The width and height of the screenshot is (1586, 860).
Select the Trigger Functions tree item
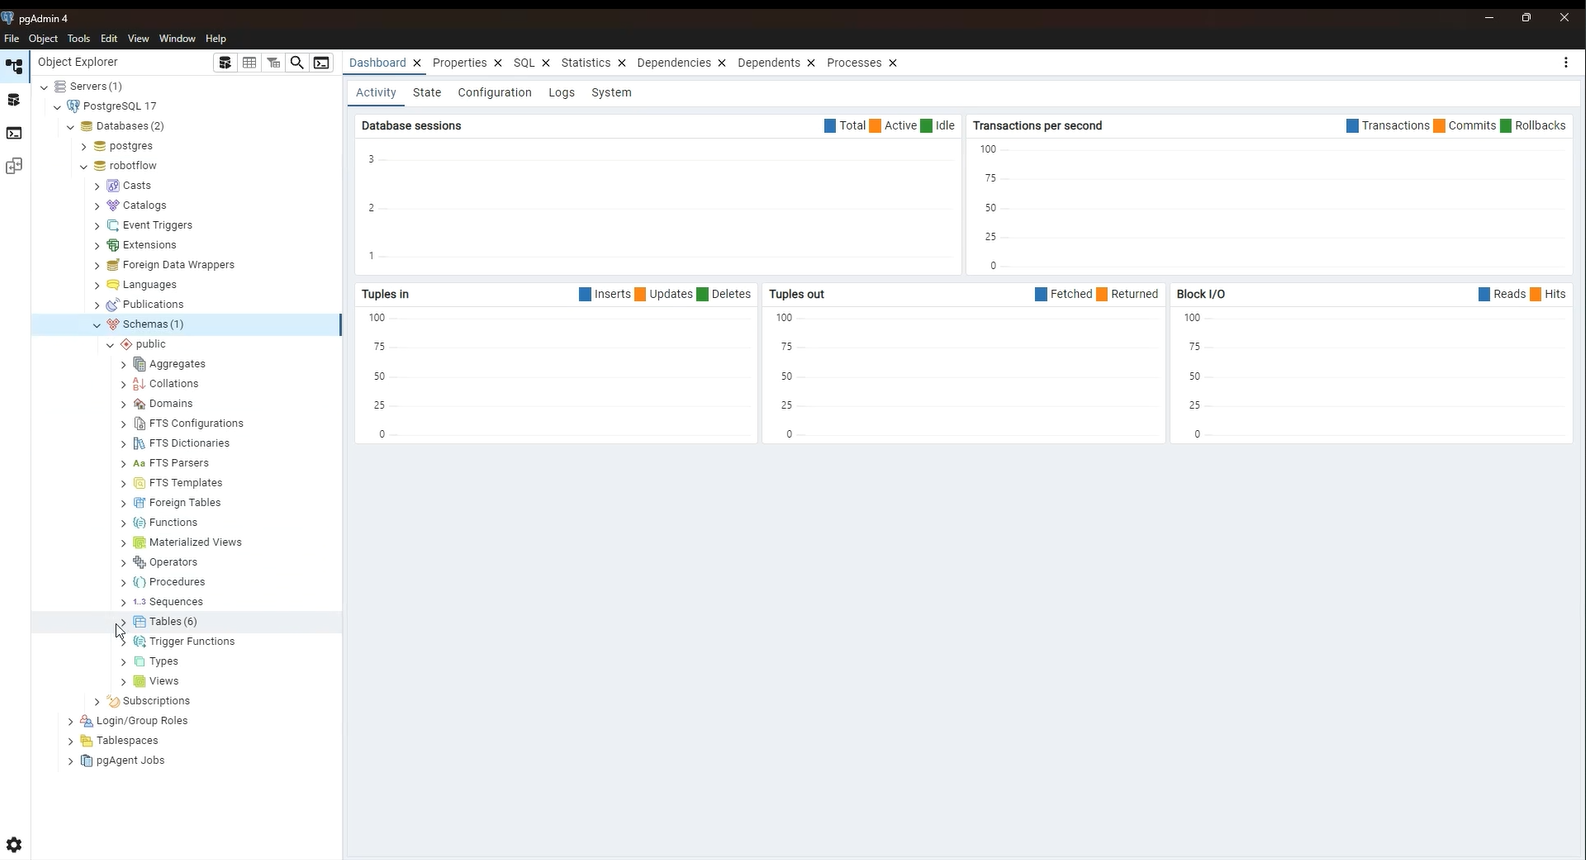tap(191, 641)
